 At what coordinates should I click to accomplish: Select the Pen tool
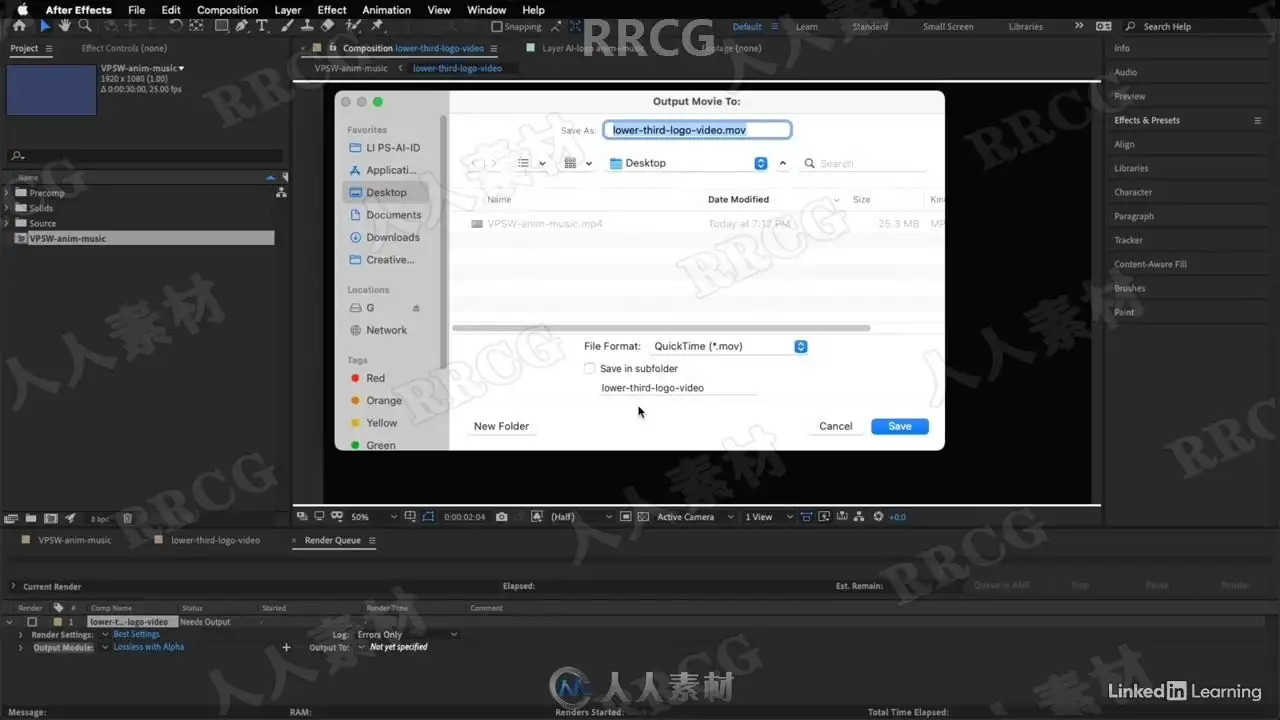(243, 26)
